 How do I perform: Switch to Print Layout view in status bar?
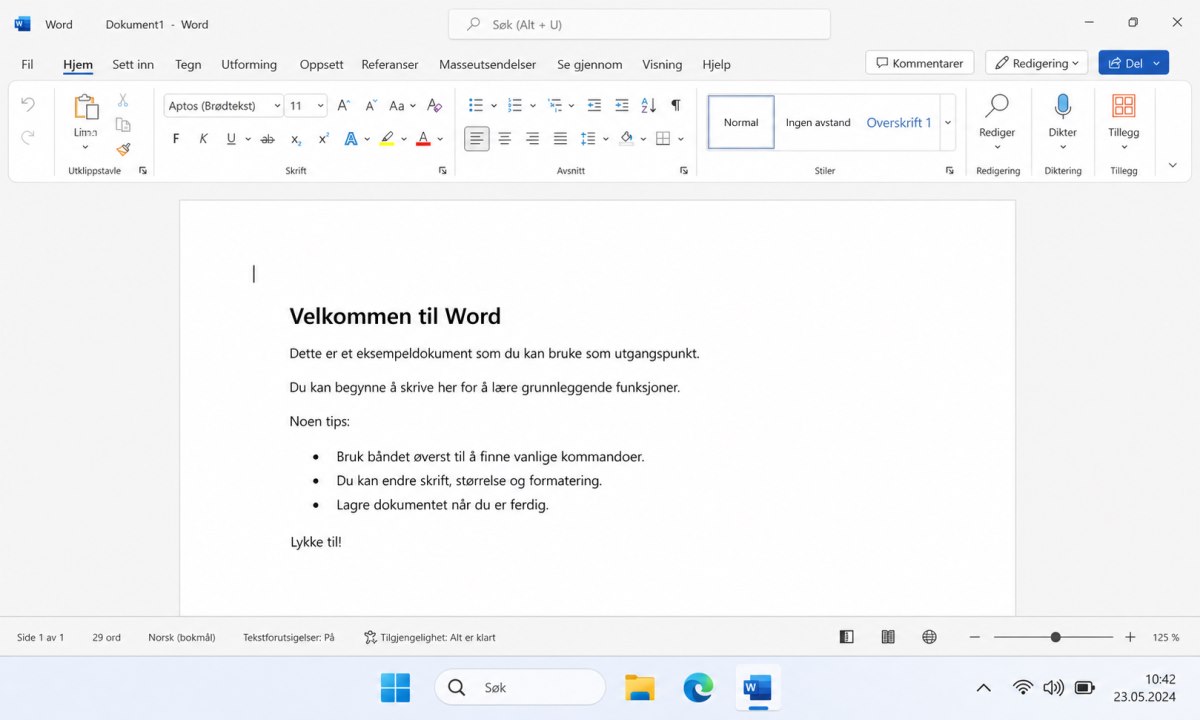[888, 637]
